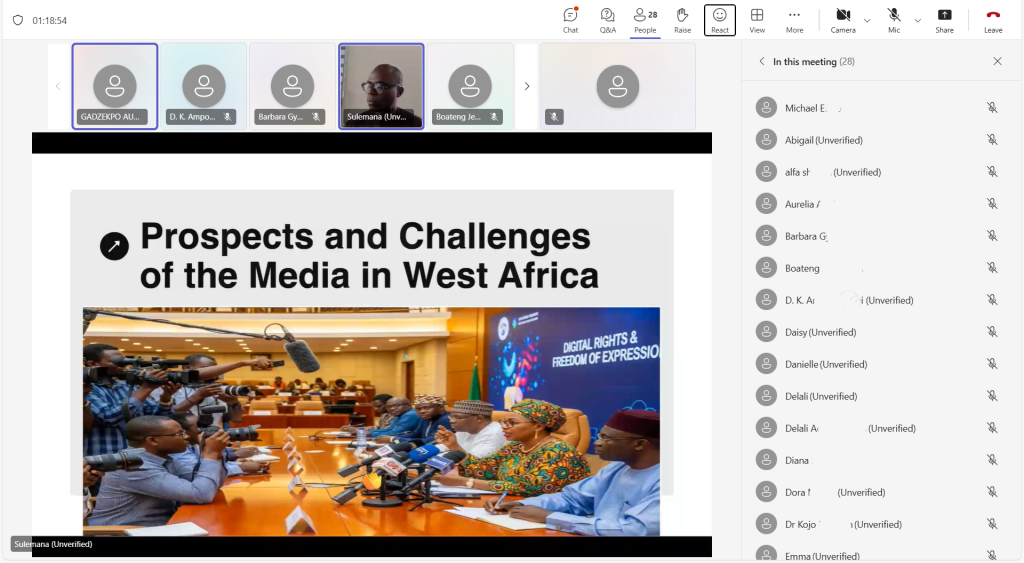Toggle the Mic mute button
The width and height of the screenshot is (1024, 563).
pos(893,19)
